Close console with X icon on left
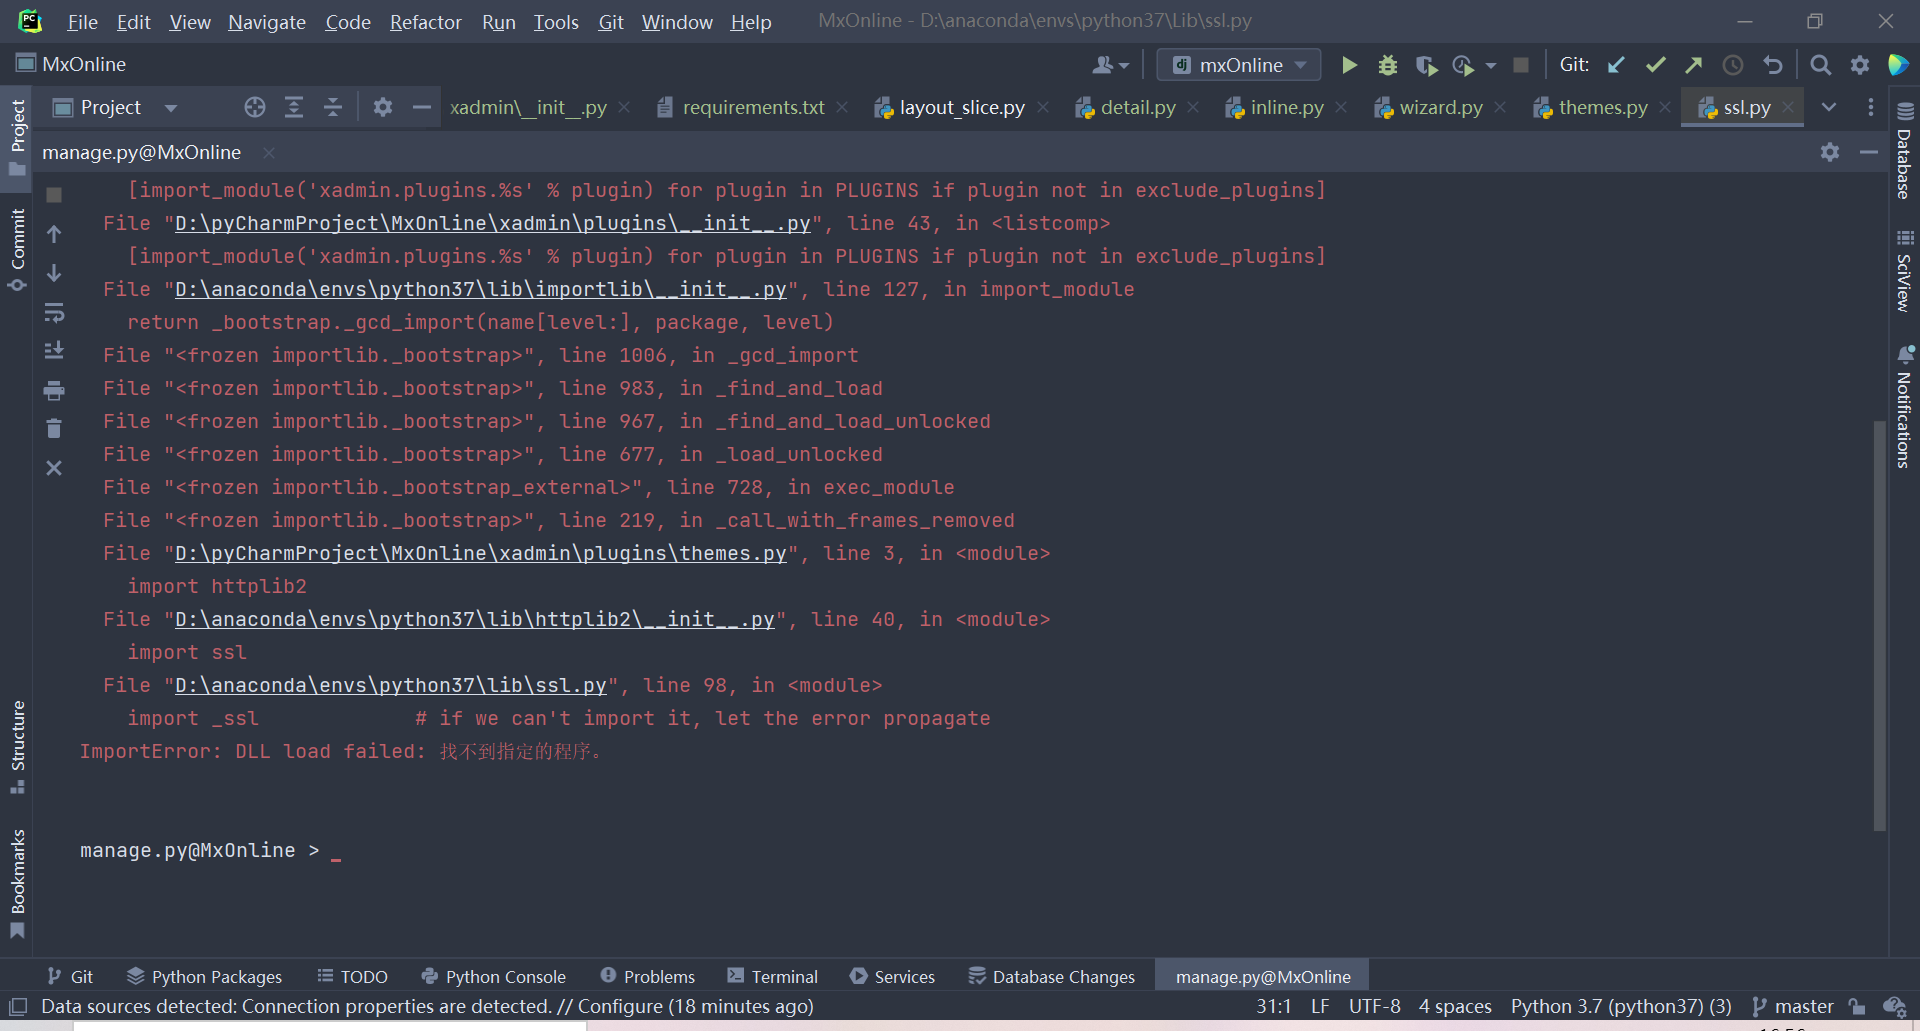Screen dimensions: 1920x1031 point(54,468)
